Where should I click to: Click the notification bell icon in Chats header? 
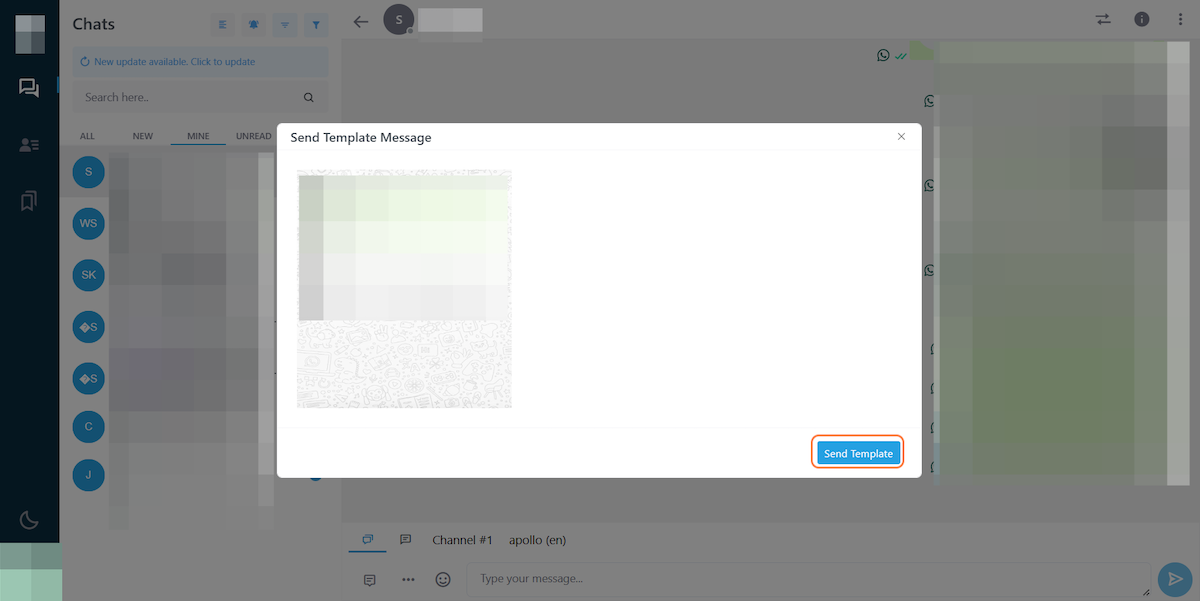tap(254, 24)
